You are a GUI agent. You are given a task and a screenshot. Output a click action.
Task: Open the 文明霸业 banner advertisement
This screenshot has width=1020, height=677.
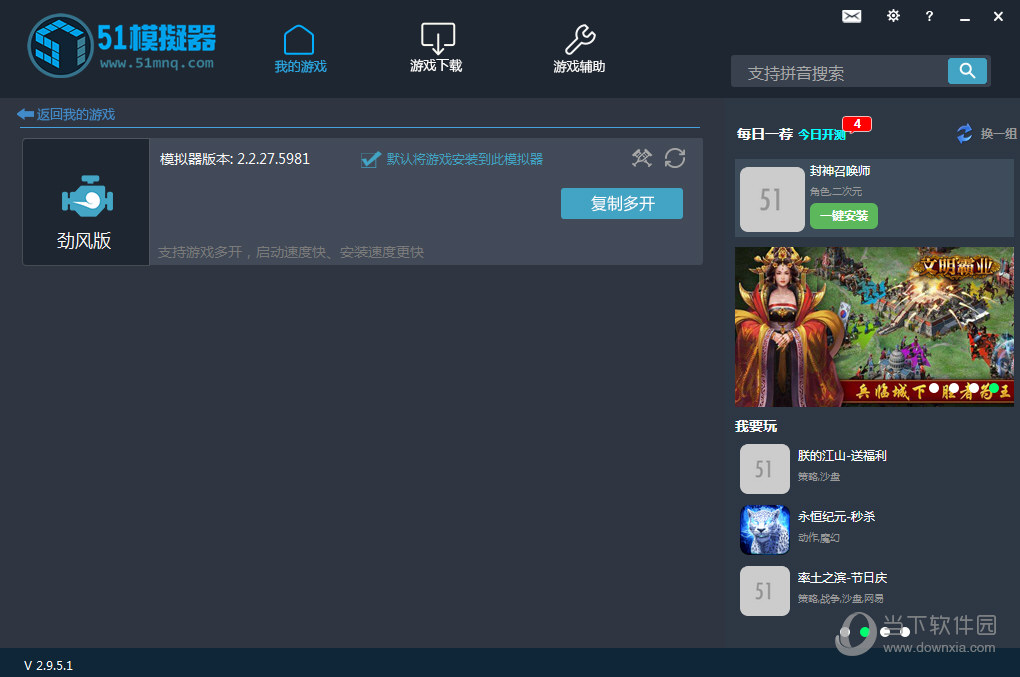click(873, 325)
